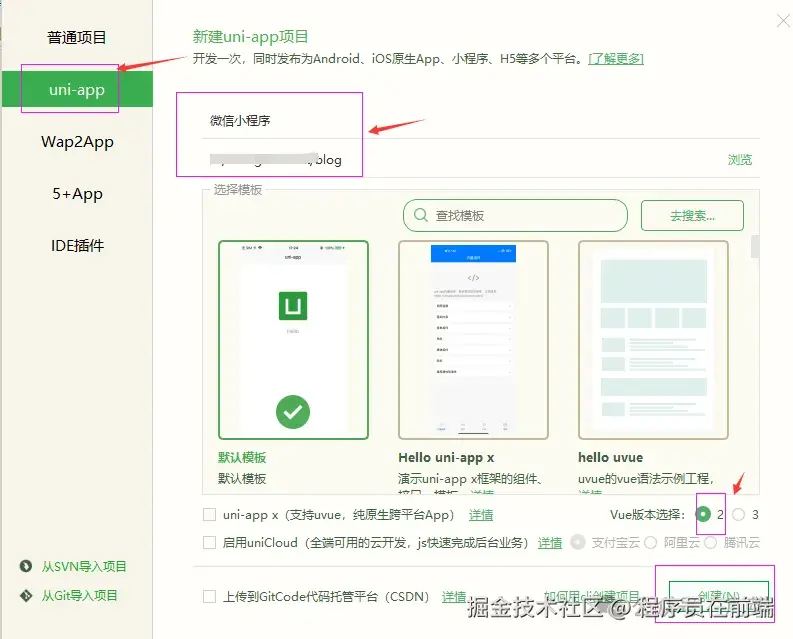
Task: Click the 默认模板 green title text
Action: [x=242, y=457]
